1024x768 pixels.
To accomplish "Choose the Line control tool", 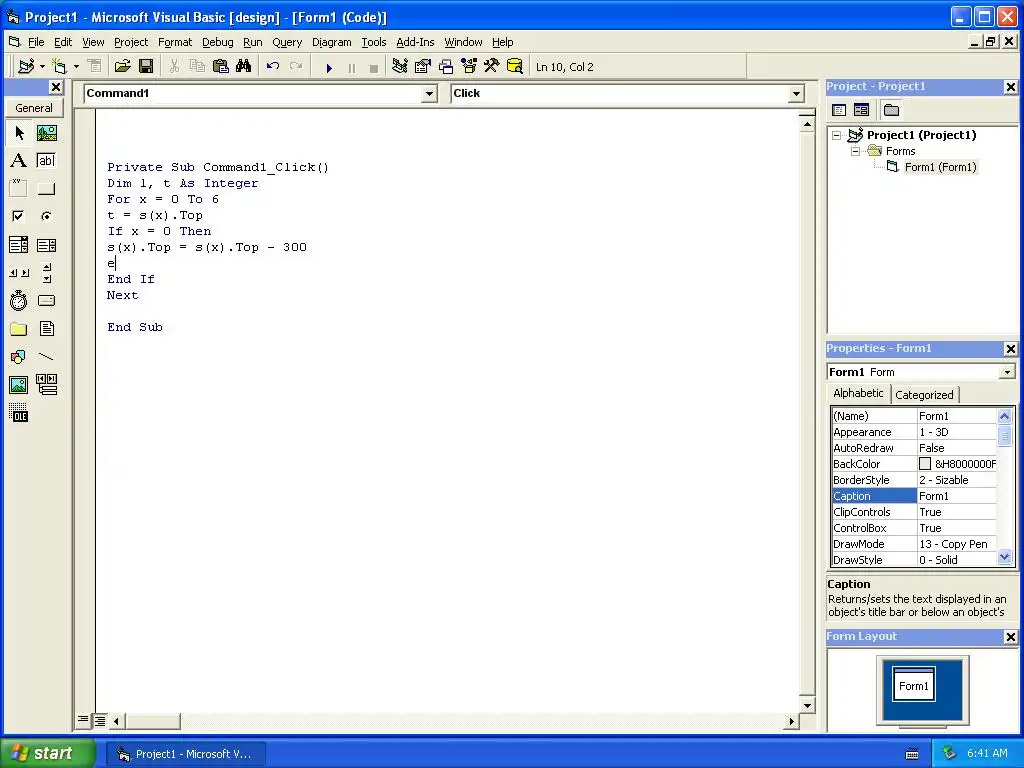I will click(46, 357).
